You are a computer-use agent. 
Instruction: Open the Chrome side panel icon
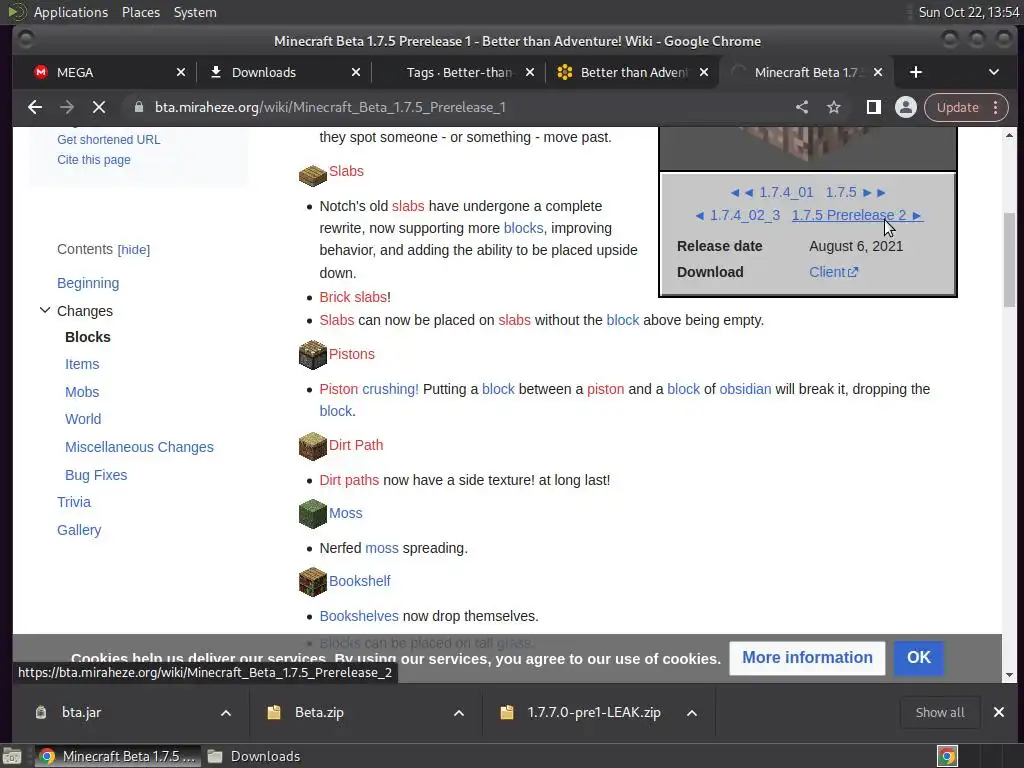(873, 107)
